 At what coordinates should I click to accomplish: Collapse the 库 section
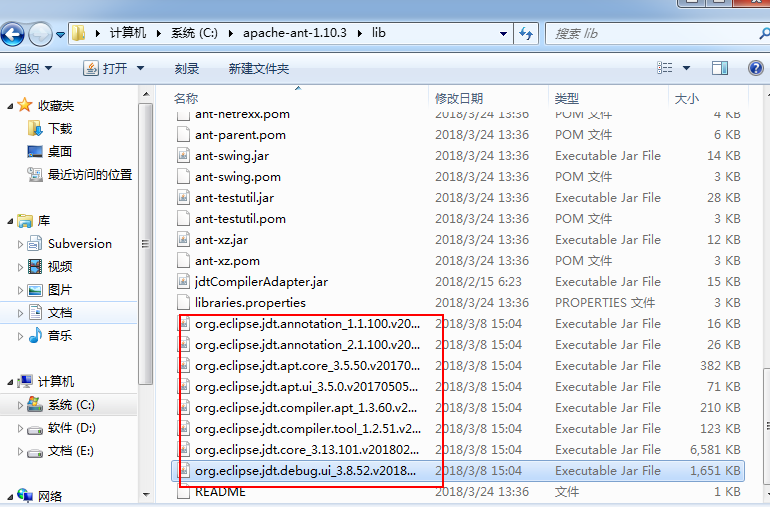pos(10,221)
